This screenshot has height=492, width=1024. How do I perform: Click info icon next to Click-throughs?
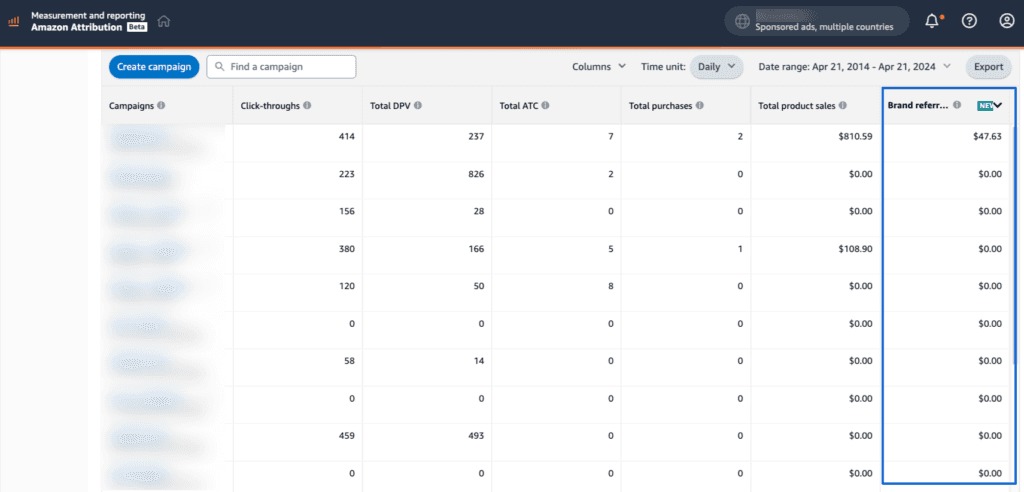307,105
